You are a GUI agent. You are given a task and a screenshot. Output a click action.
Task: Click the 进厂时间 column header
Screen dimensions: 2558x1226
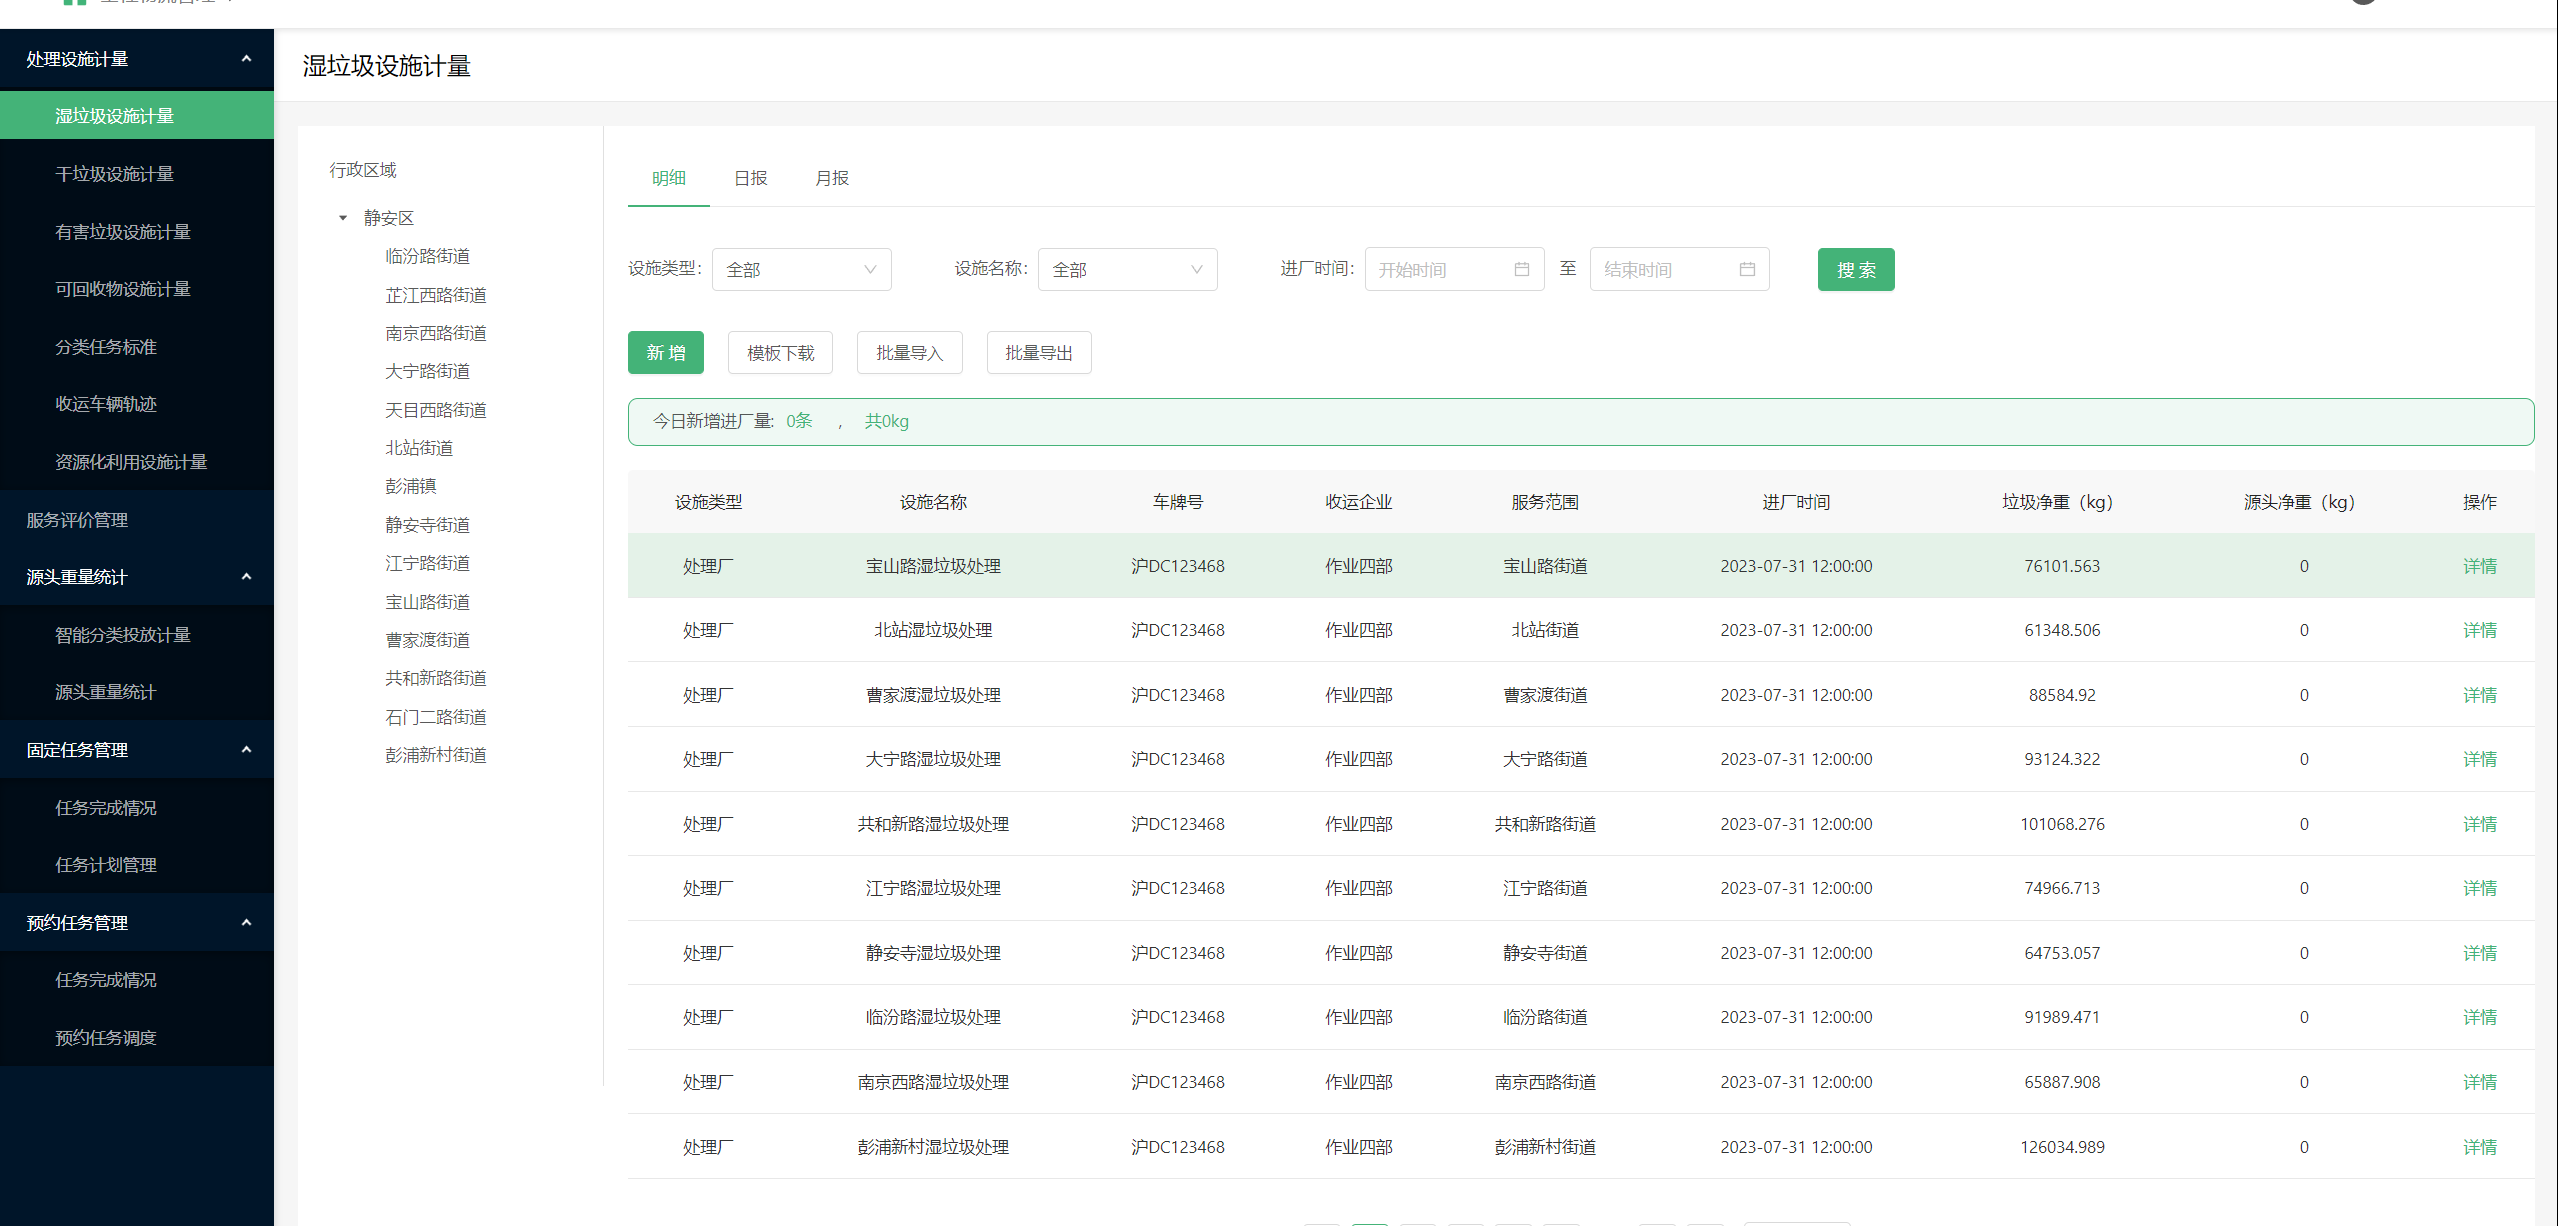pyautogui.click(x=1796, y=502)
